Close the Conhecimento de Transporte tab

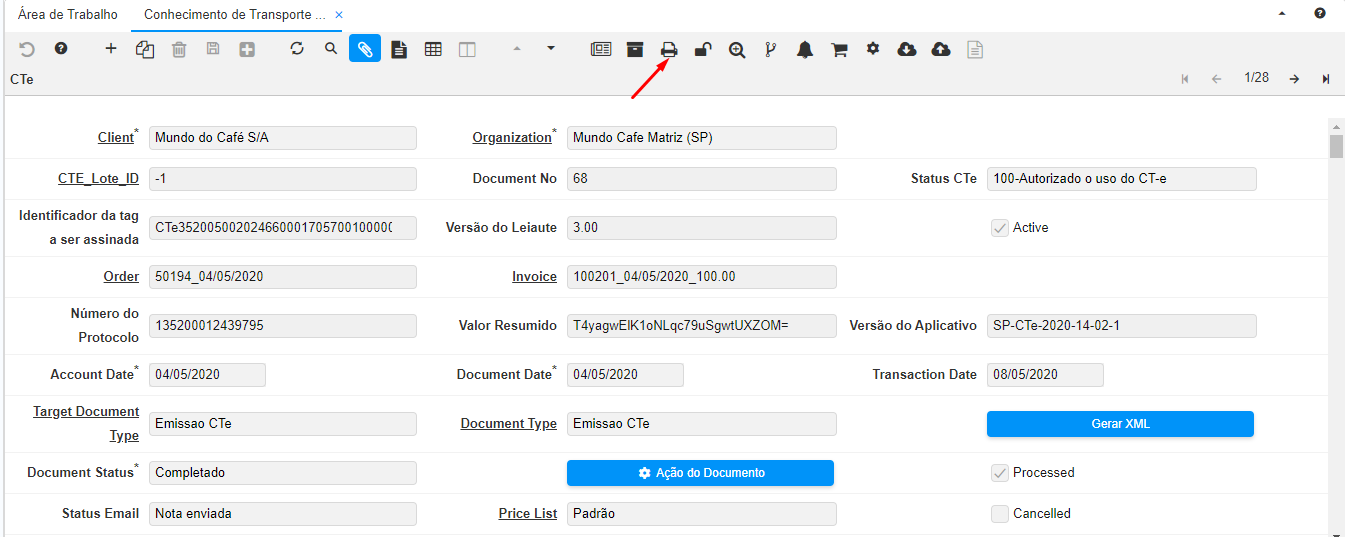click(x=339, y=15)
